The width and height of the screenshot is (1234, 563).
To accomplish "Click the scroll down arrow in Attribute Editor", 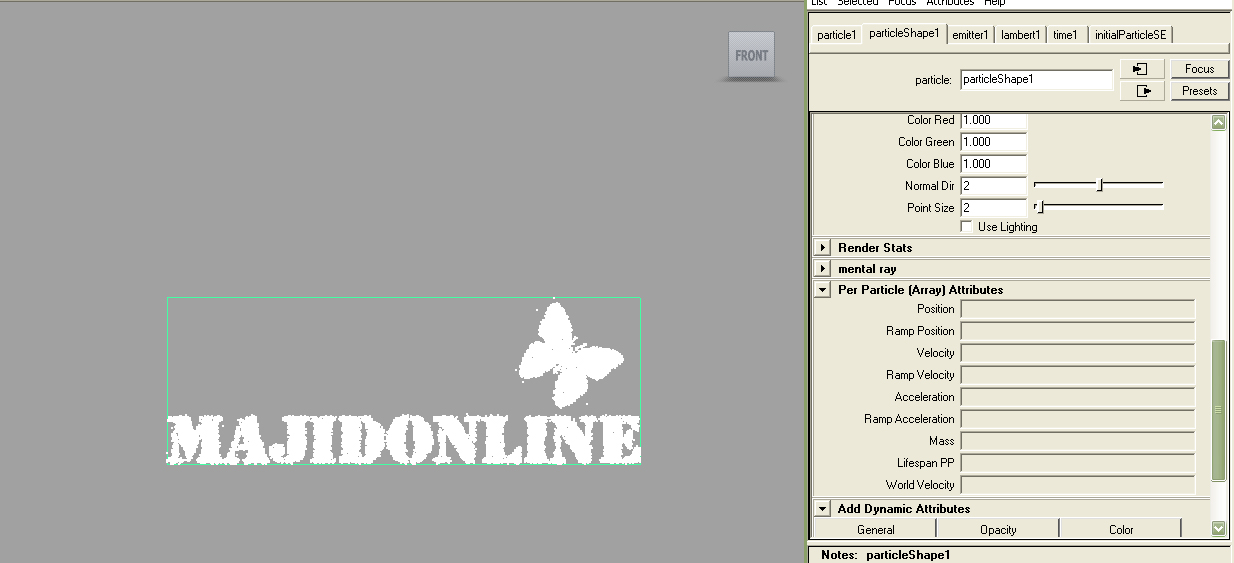I will coord(1218,528).
